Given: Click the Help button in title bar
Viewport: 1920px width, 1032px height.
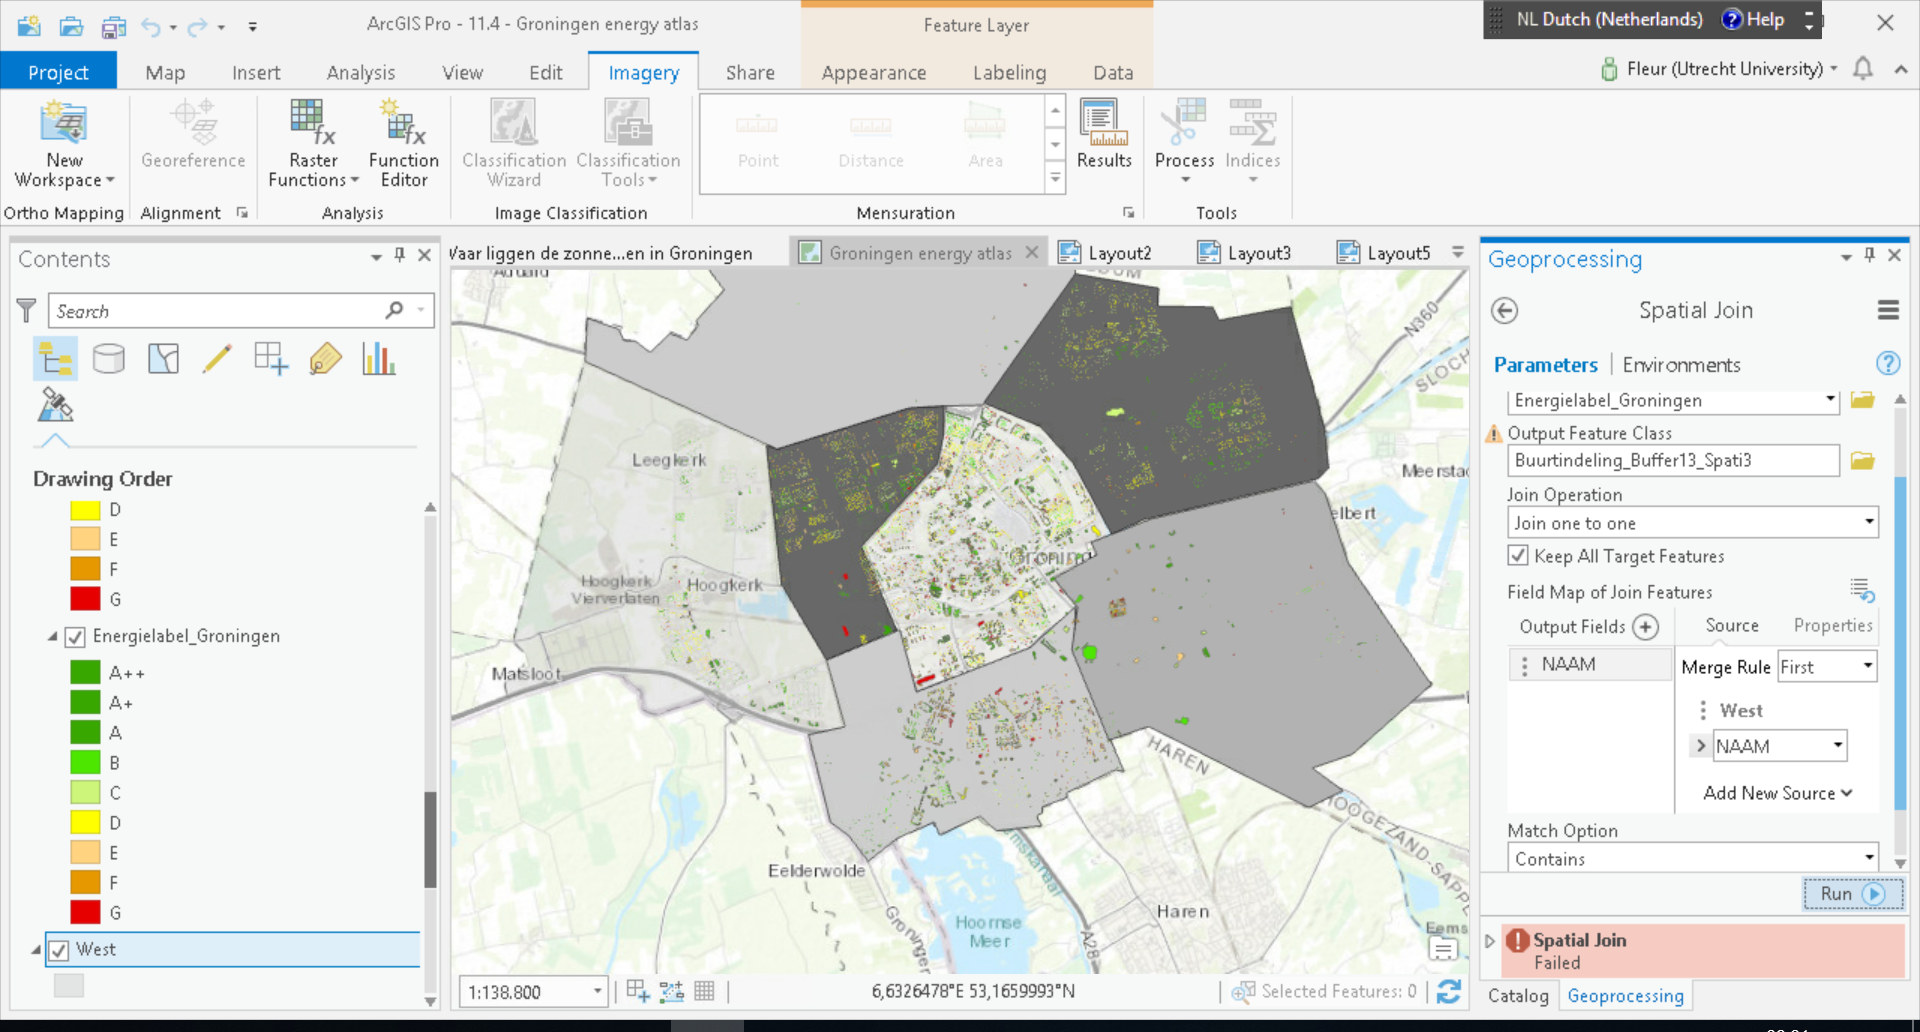Looking at the screenshot, I should [x=1753, y=20].
